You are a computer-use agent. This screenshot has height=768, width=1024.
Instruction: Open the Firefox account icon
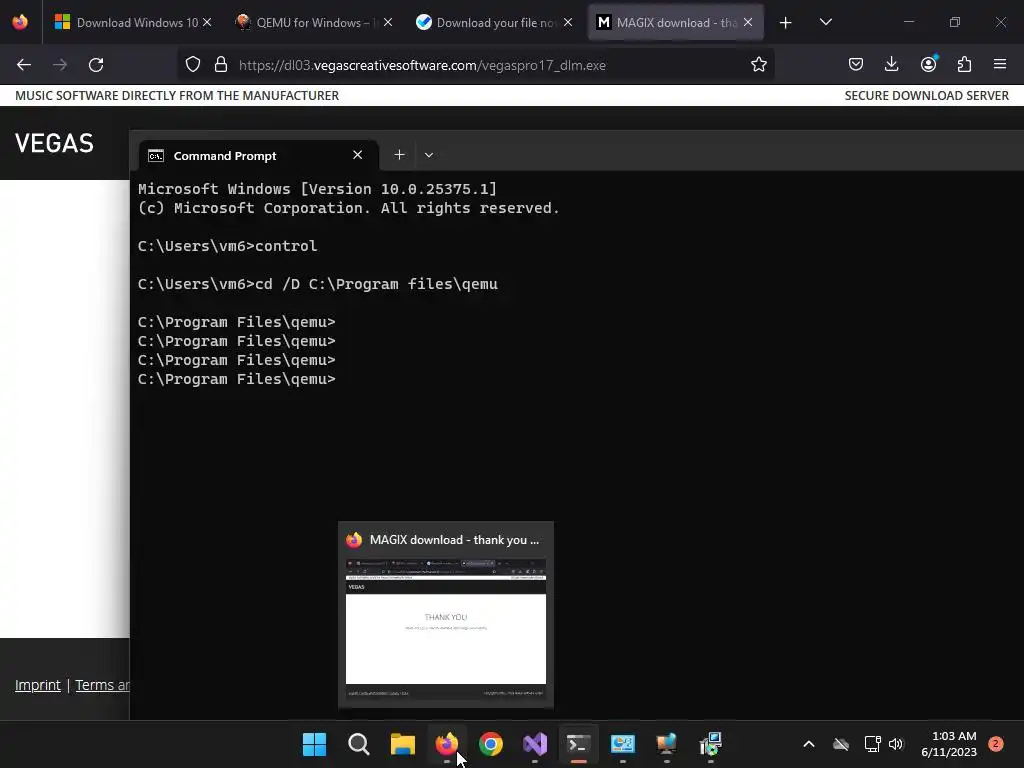coord(928,65)
